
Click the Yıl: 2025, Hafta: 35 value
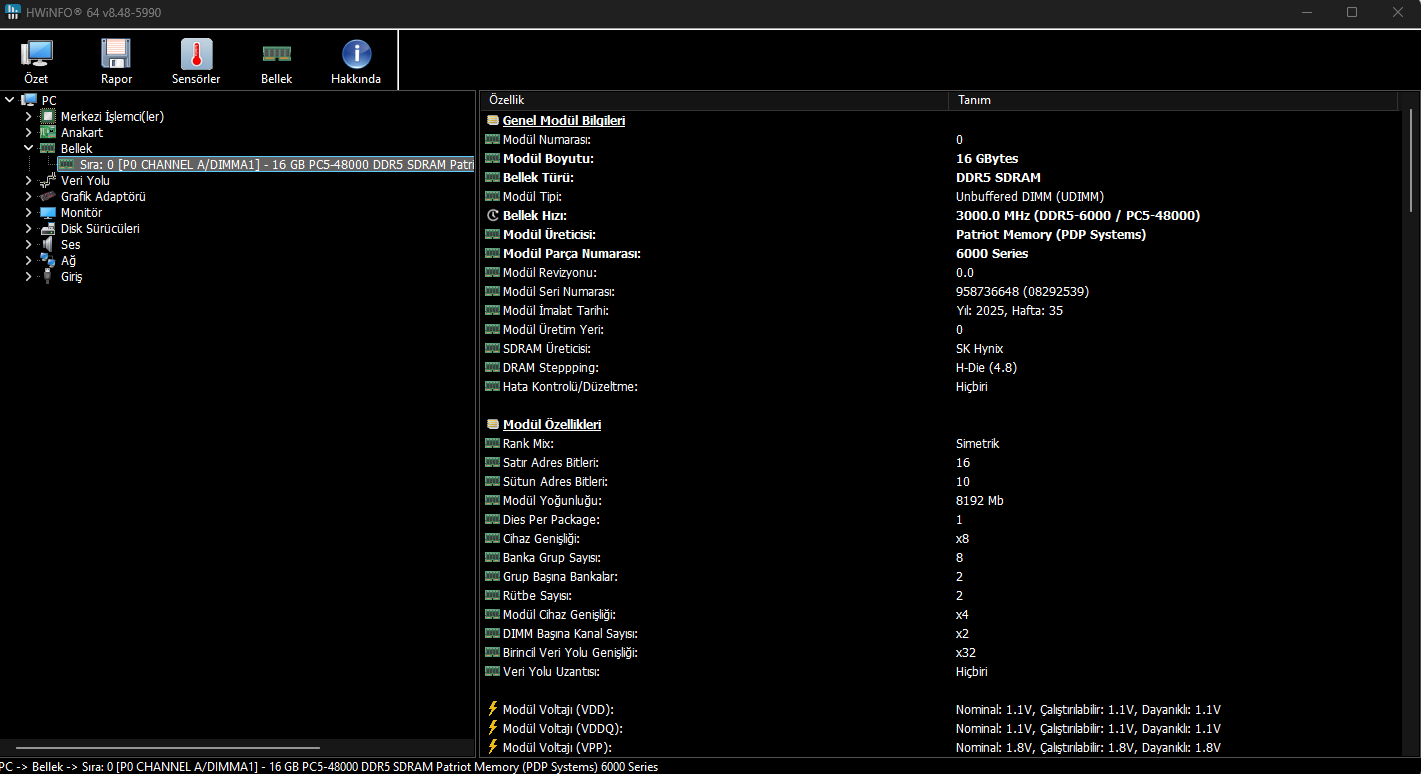(1009, 310)
